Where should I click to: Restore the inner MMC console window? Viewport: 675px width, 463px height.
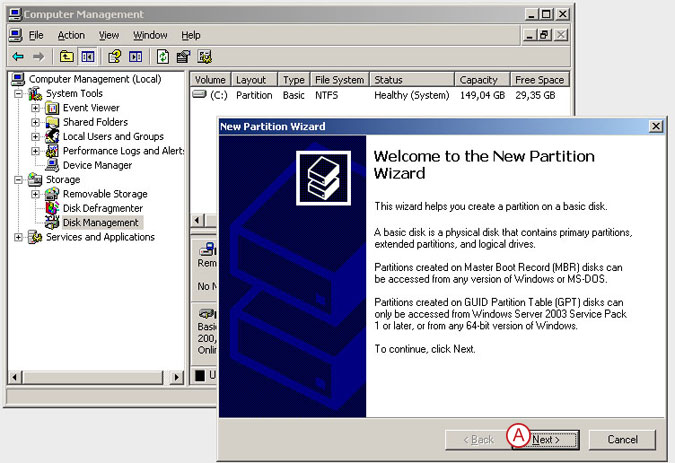tap(545, 35)
